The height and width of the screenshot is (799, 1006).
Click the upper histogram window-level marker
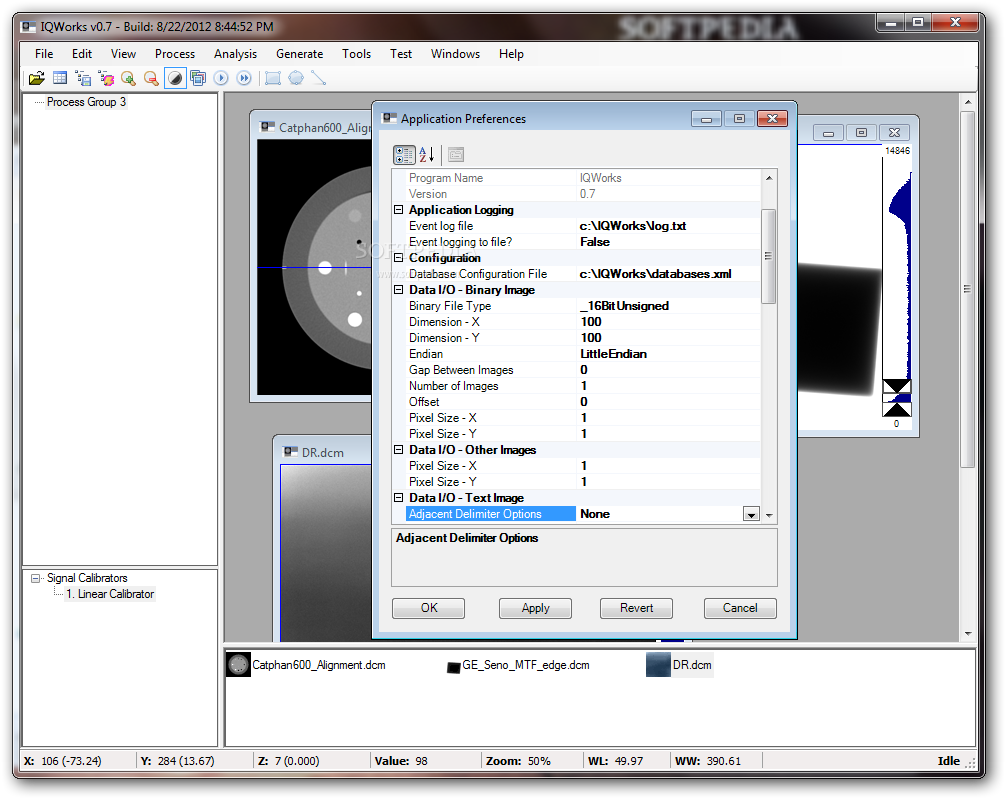tap(897, 386)
